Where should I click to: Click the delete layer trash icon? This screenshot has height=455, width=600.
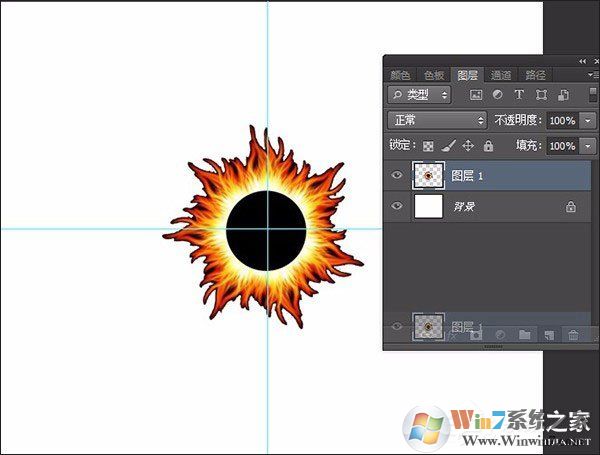(x=573, y=335)
